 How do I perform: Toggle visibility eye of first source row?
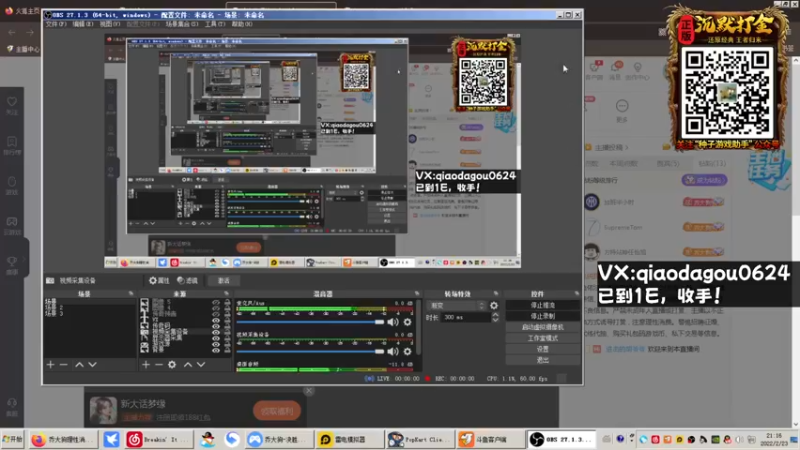coord(216,302)
